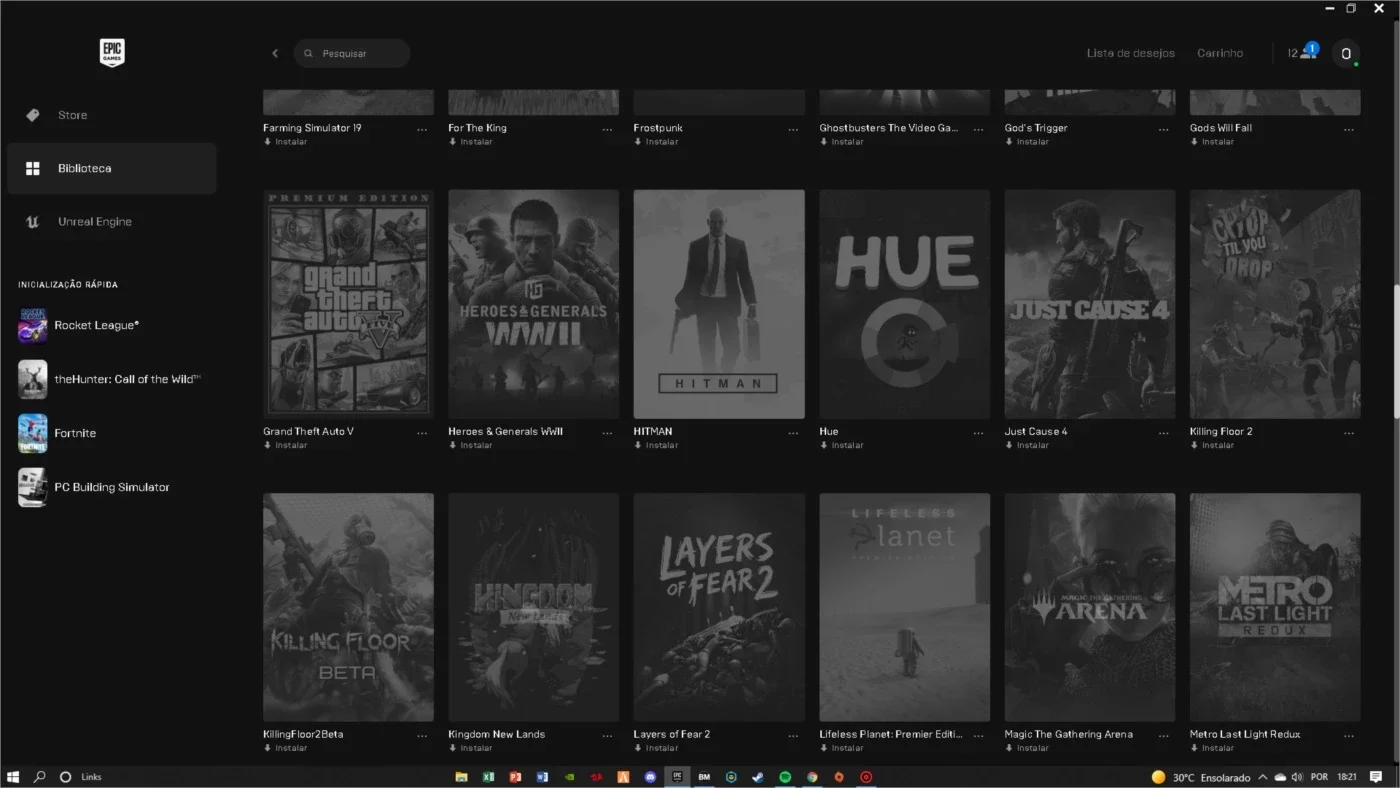The width and height of the screenshot is (1400, 788).
Task: Open PowerPoint from the taskbar
Action: click(515, 777)
